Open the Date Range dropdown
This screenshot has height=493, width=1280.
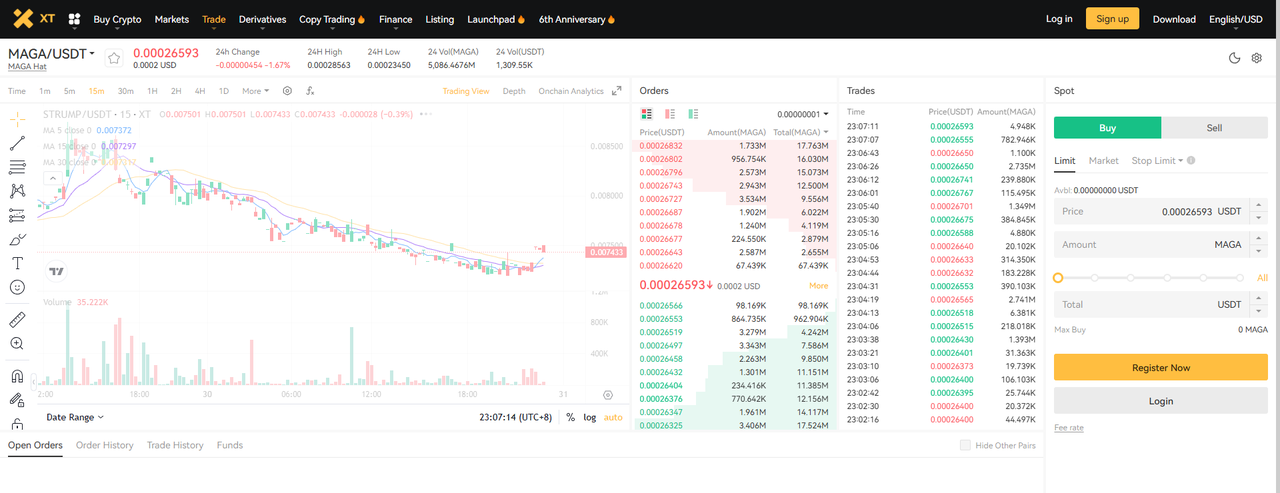75,417
